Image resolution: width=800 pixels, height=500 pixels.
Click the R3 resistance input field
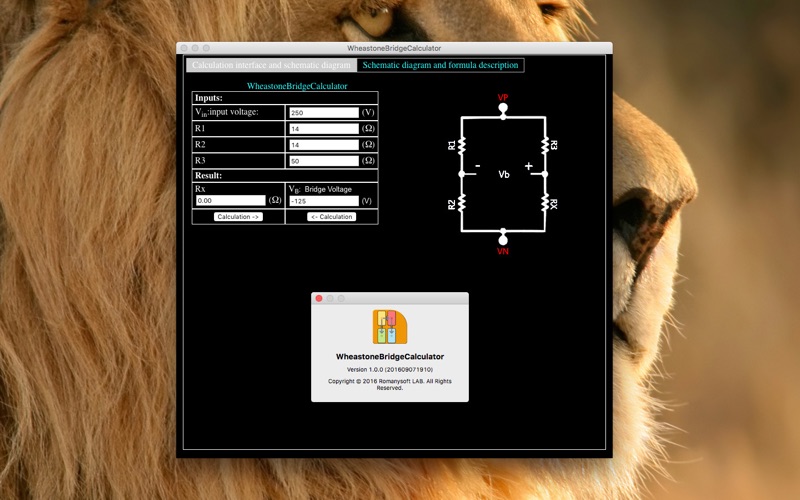(324, 161)
